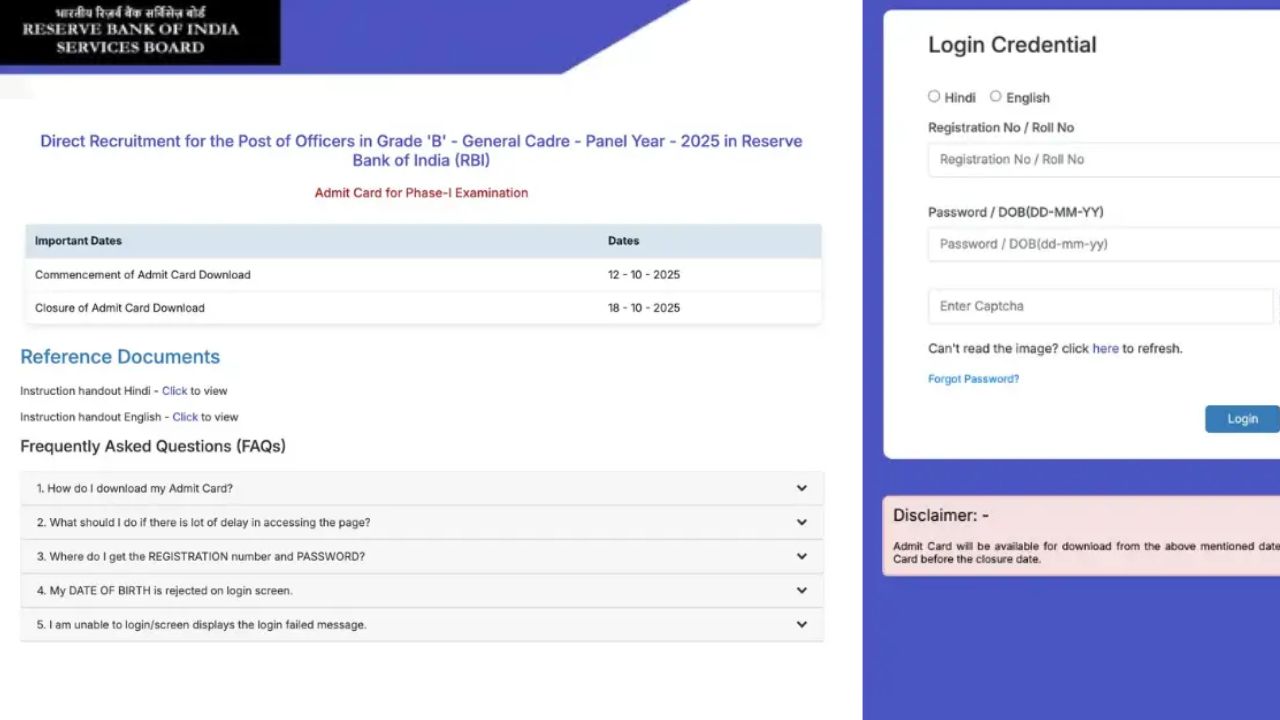The width and height of the screenshot is (1280, 720).
Task: Click 'Commencement of Admit Card Download' cell
Action: point(143,275)
